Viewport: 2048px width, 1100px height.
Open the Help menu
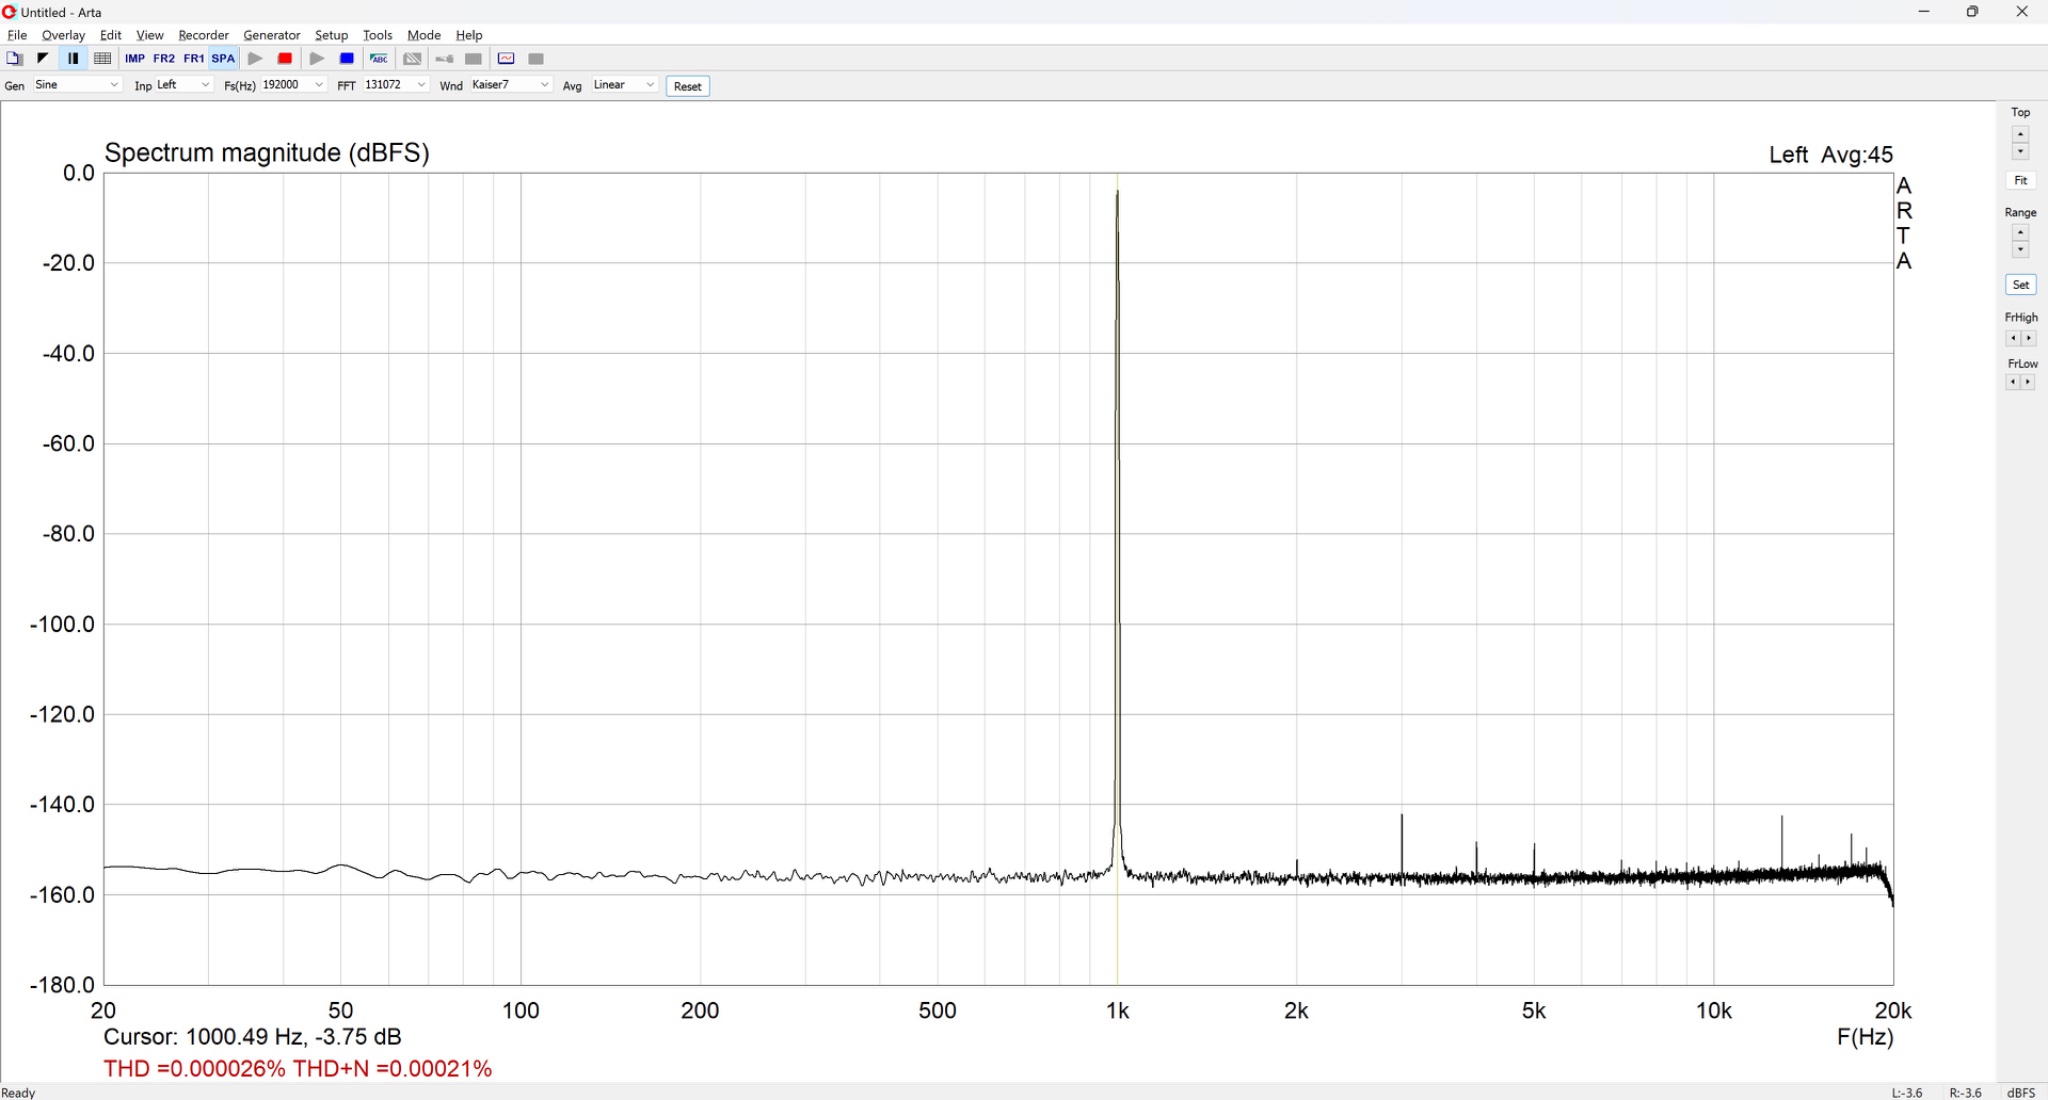469,35
